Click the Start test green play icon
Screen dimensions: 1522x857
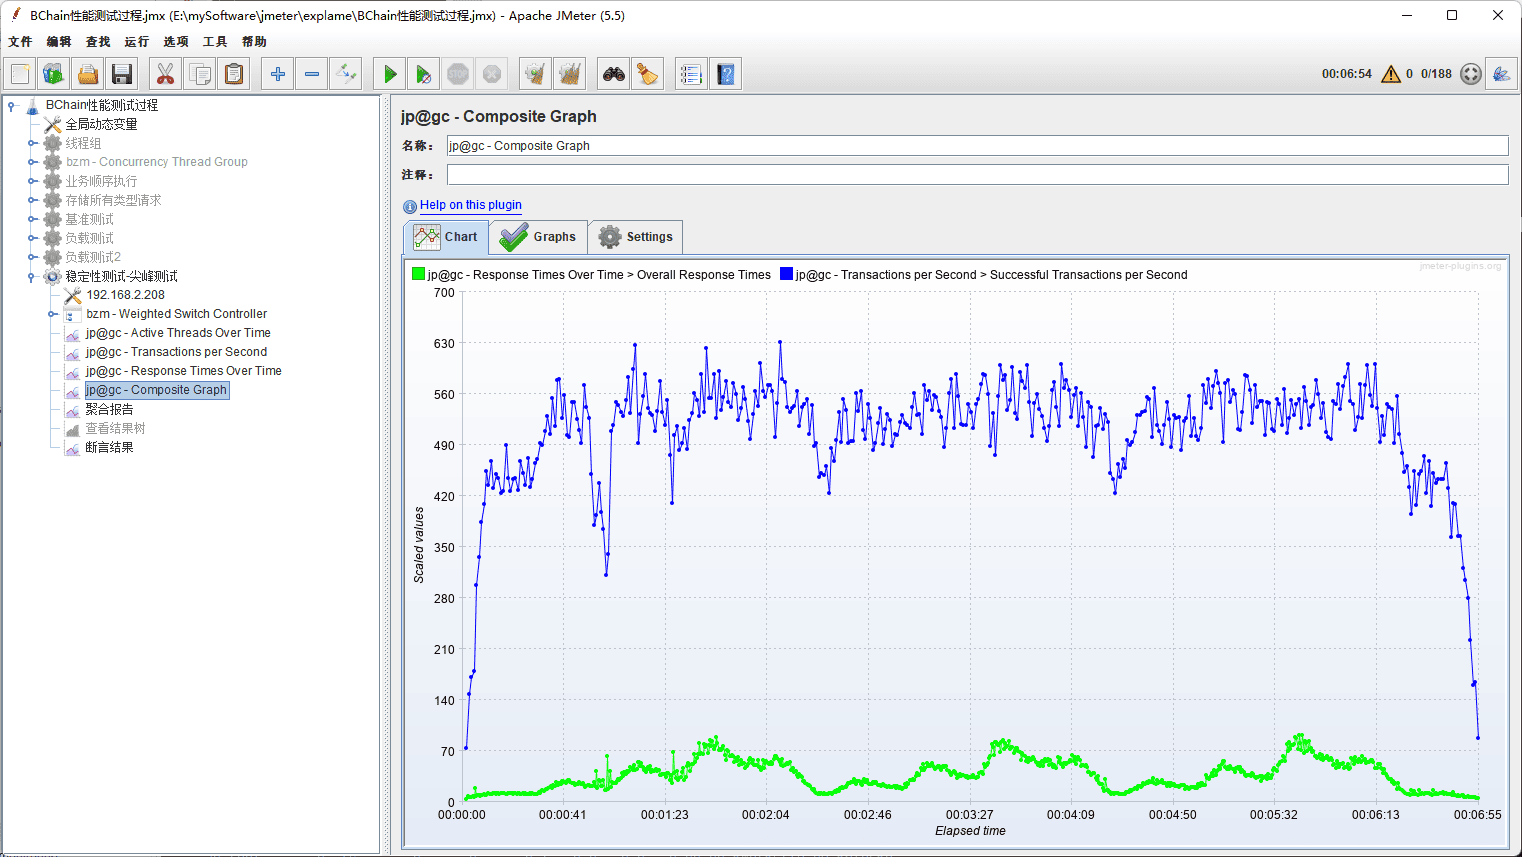[390, 74]
